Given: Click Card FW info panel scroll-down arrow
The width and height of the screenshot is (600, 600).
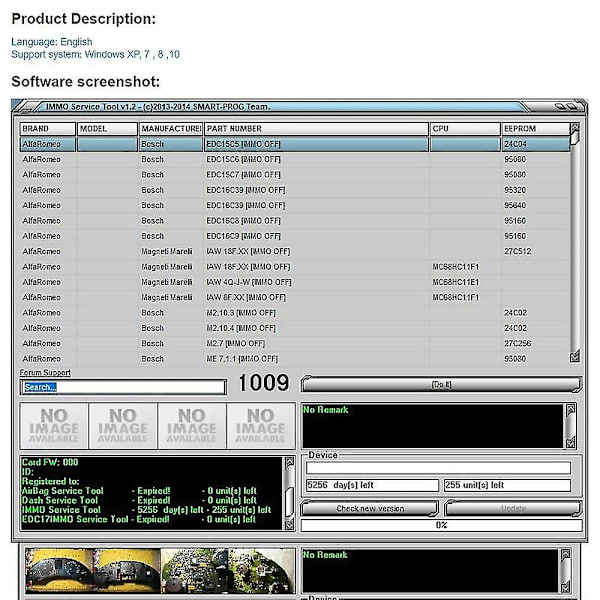Looking at the screenshot, I should coord(290,524).
